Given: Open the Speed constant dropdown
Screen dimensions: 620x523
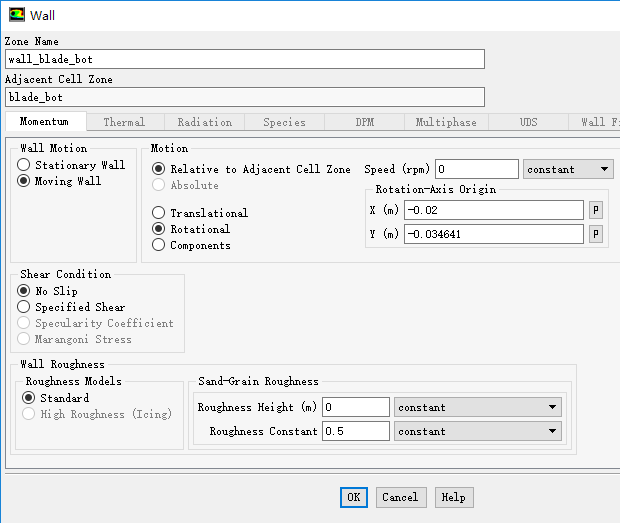Looking at the screenshot, I should (567, 169).
